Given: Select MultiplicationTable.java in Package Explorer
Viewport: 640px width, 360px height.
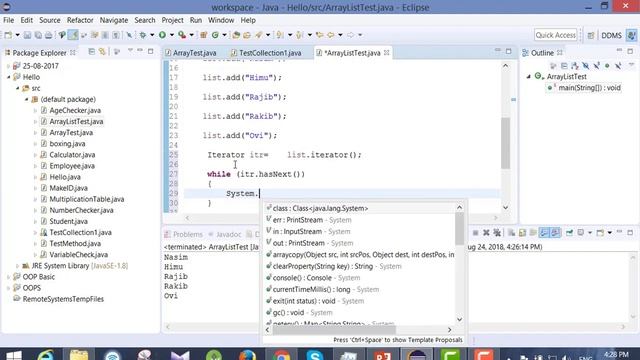Looking at the screenshot, I should pos(87,199).
